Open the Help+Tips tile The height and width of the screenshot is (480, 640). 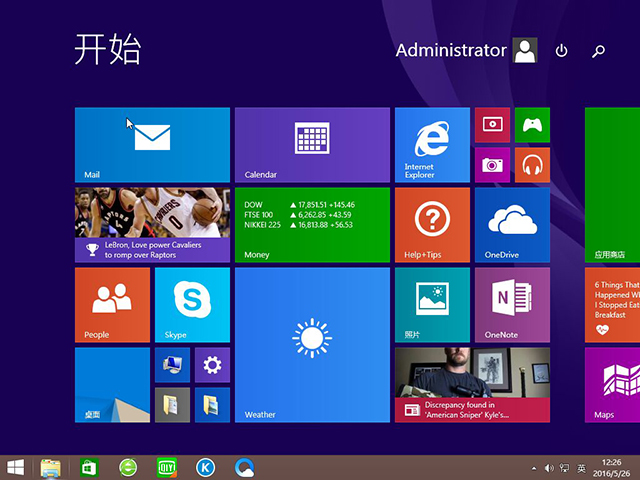[x=432, y=225]
